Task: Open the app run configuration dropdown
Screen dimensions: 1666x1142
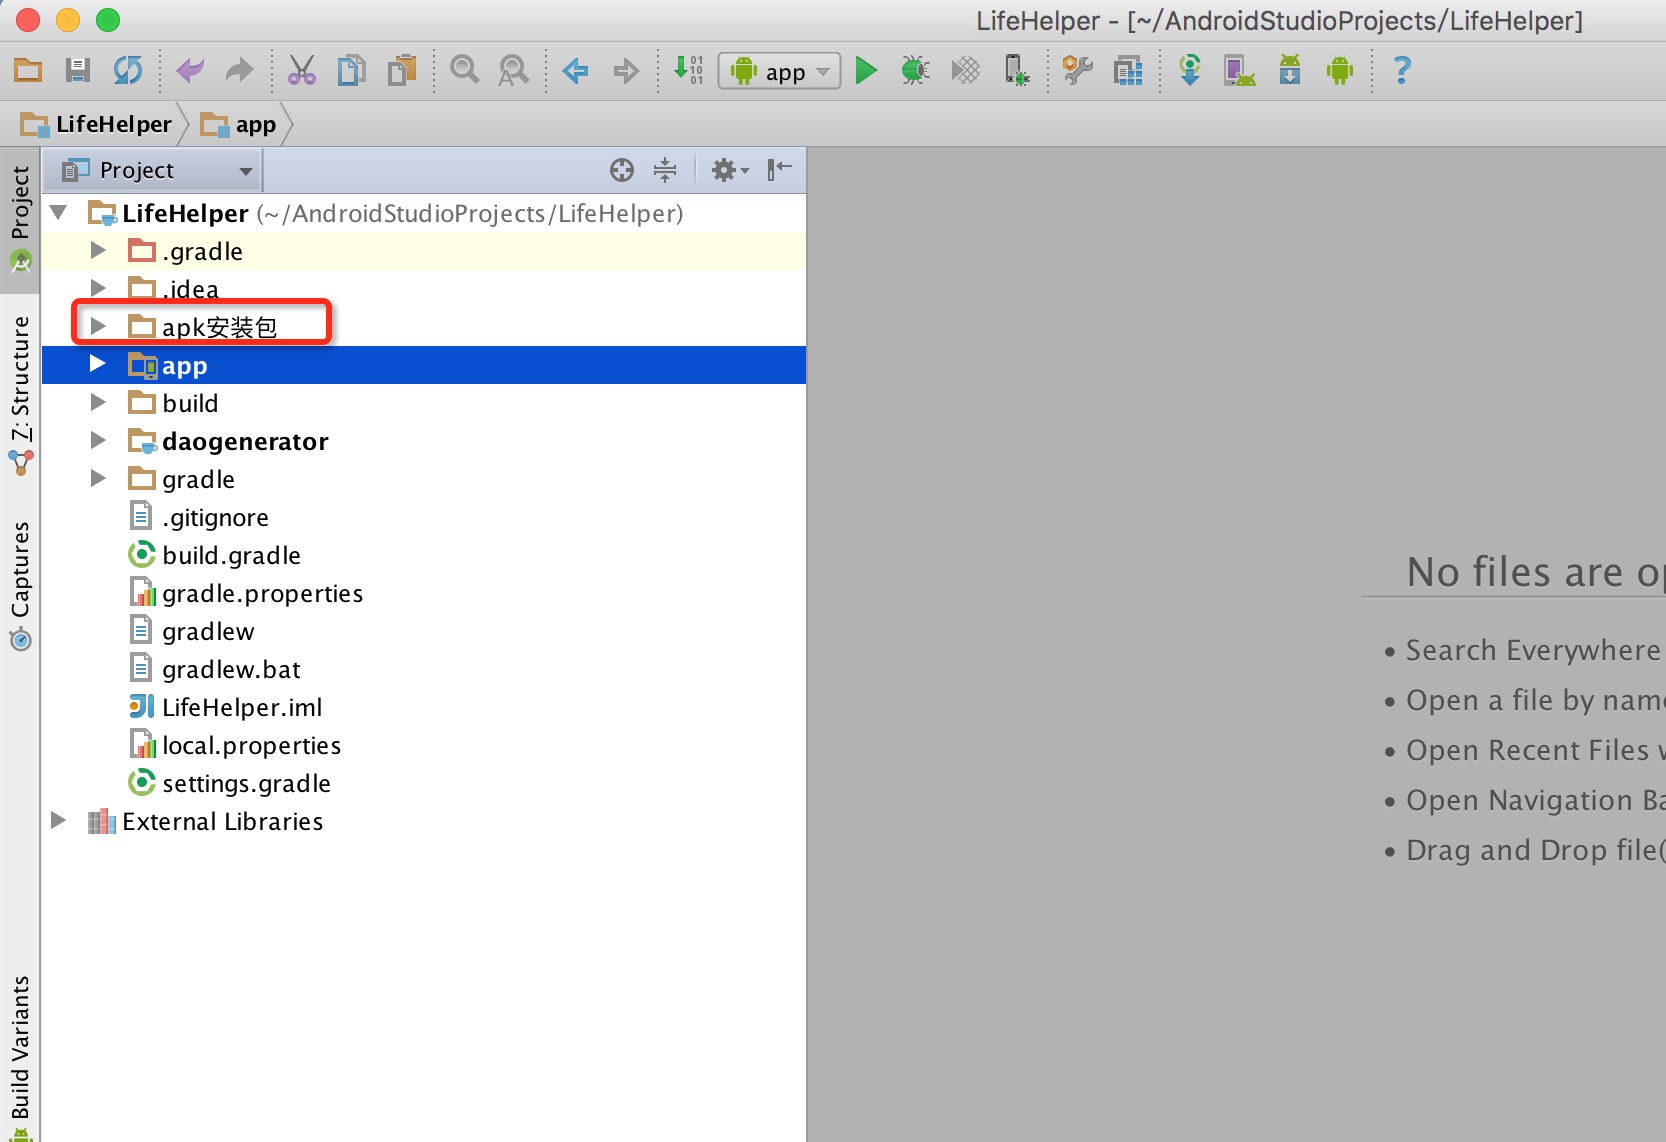Action: click(x=780, y=71)
